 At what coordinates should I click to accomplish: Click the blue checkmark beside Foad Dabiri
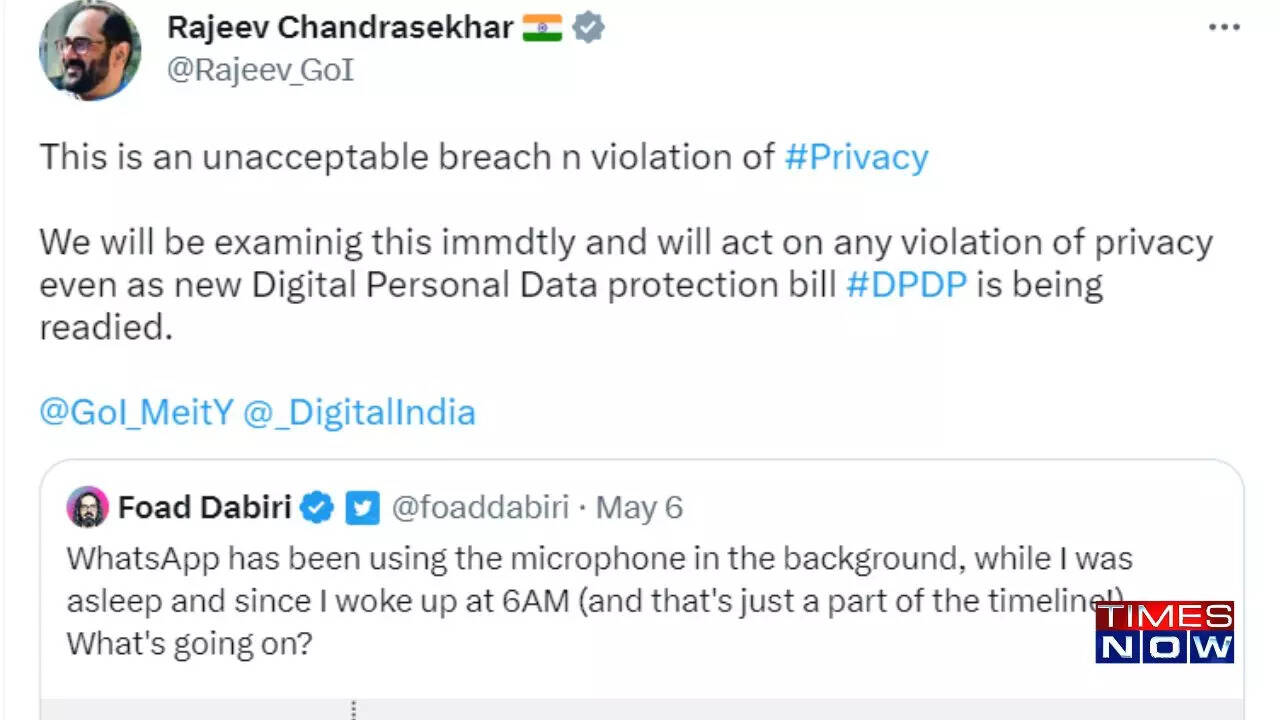click(x=316, y=507)
